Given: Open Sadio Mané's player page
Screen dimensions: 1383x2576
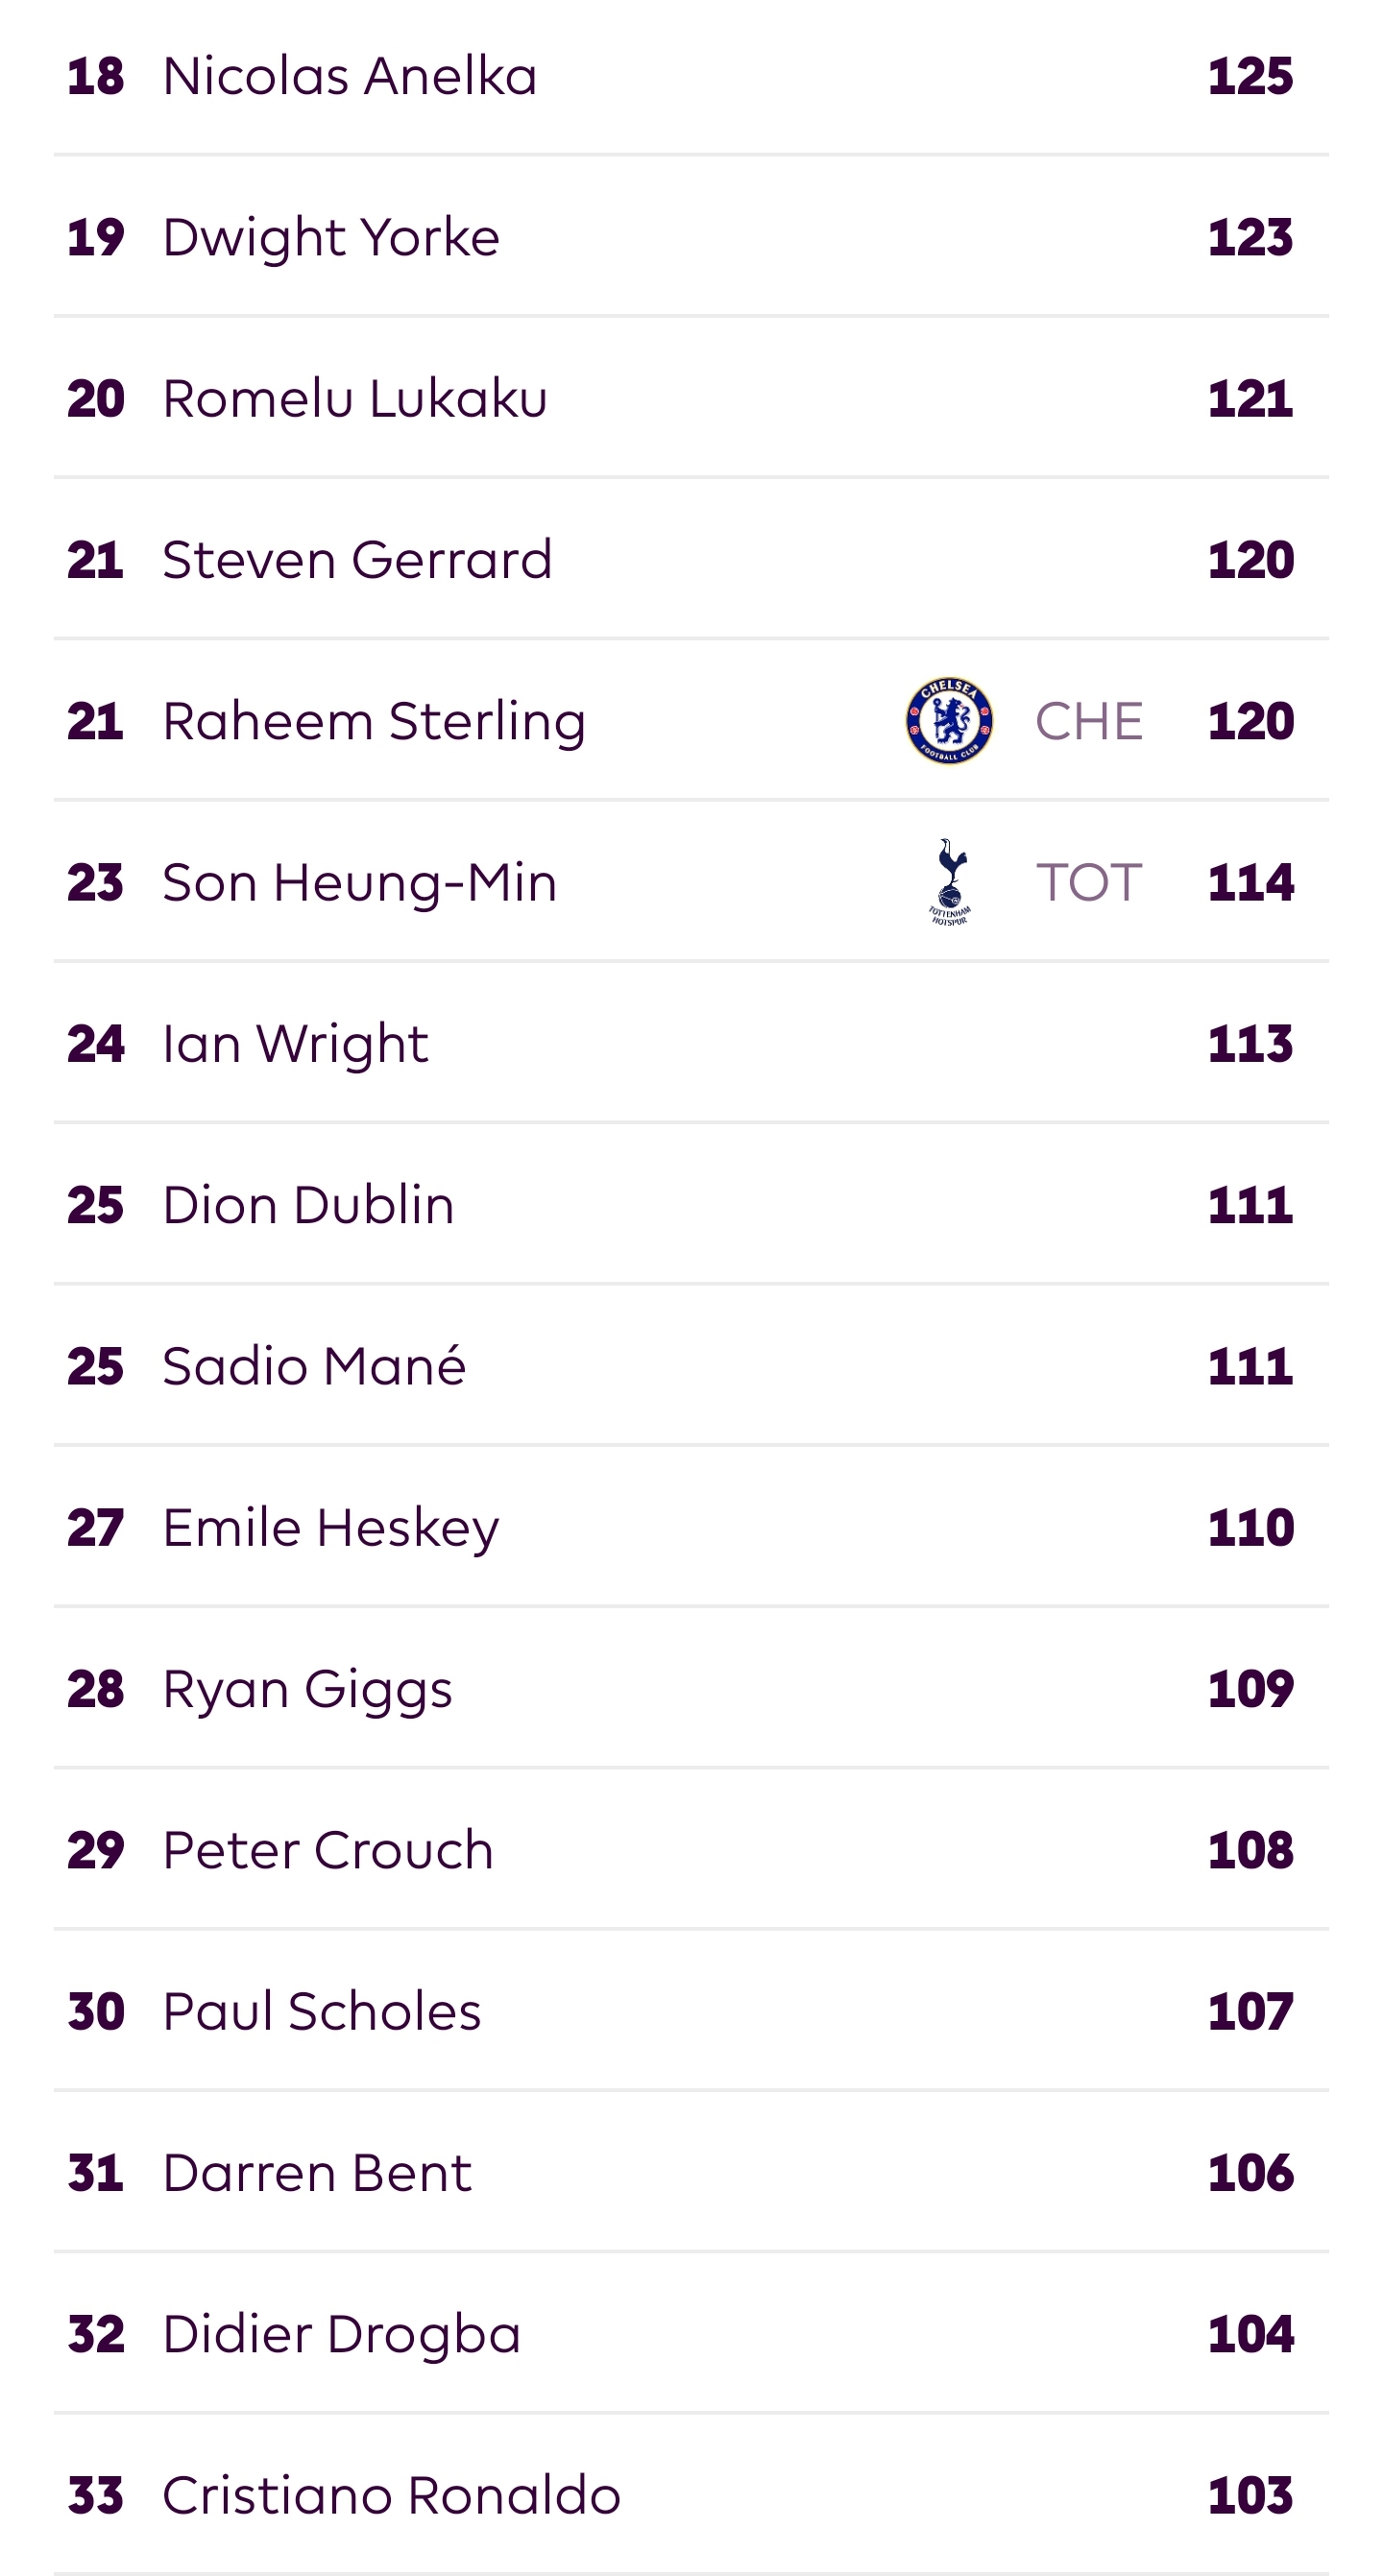Looking at the screenshot, I should pyautogui.click(x=314, y=1366).
